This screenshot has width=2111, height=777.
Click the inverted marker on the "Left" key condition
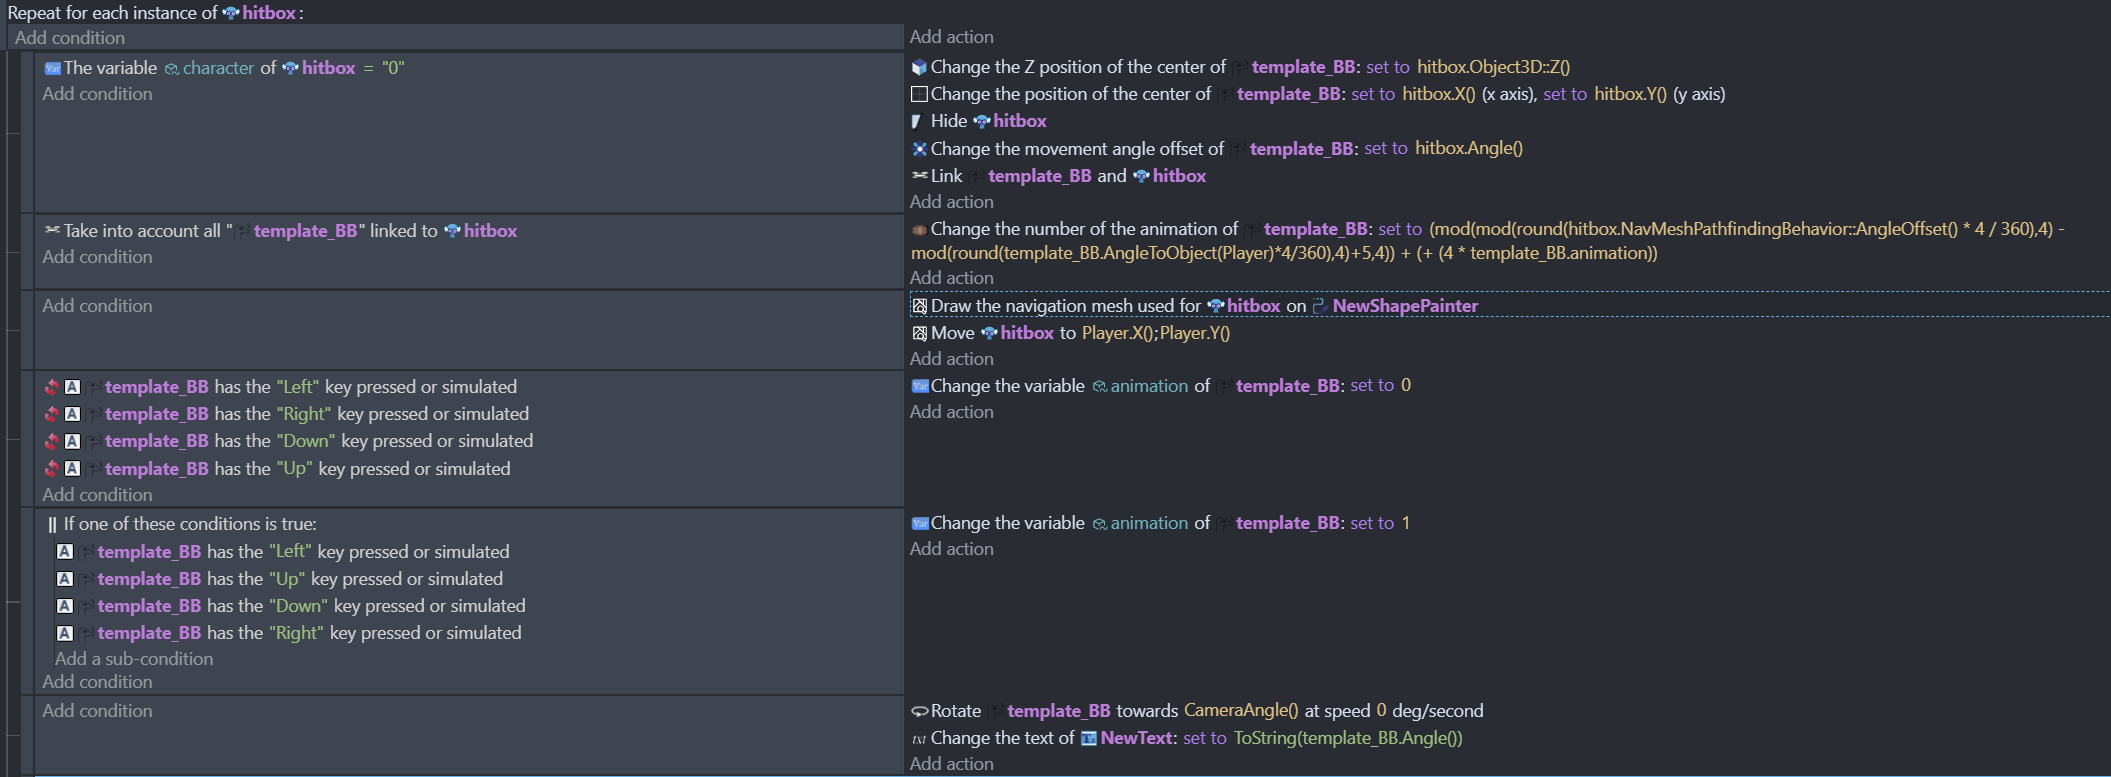click(x=51, y=387)
